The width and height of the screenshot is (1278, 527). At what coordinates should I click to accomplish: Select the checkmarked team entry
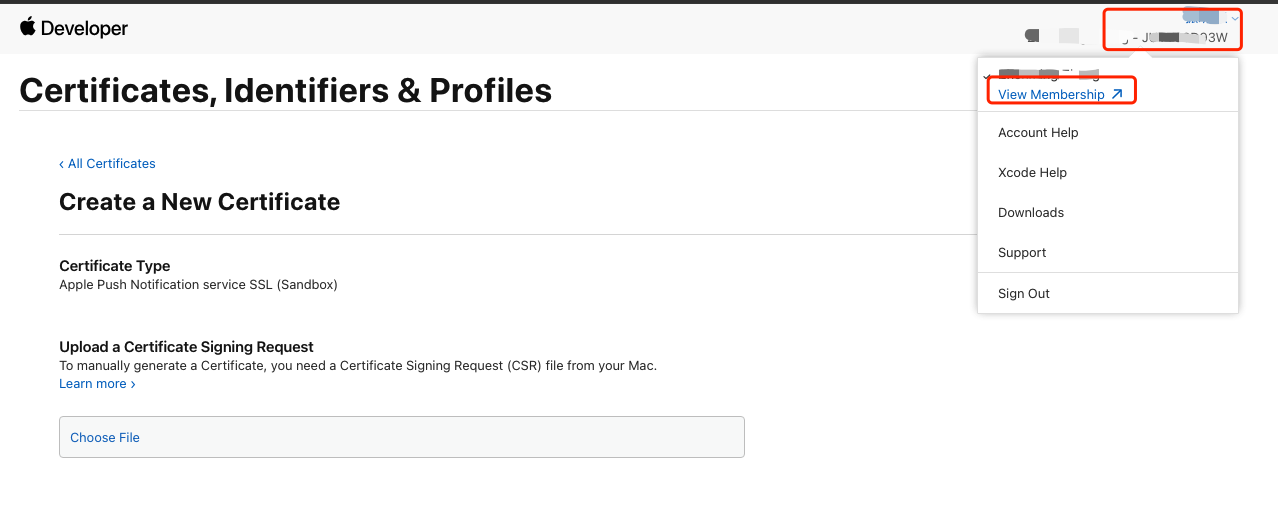[x=1043, y=74]
